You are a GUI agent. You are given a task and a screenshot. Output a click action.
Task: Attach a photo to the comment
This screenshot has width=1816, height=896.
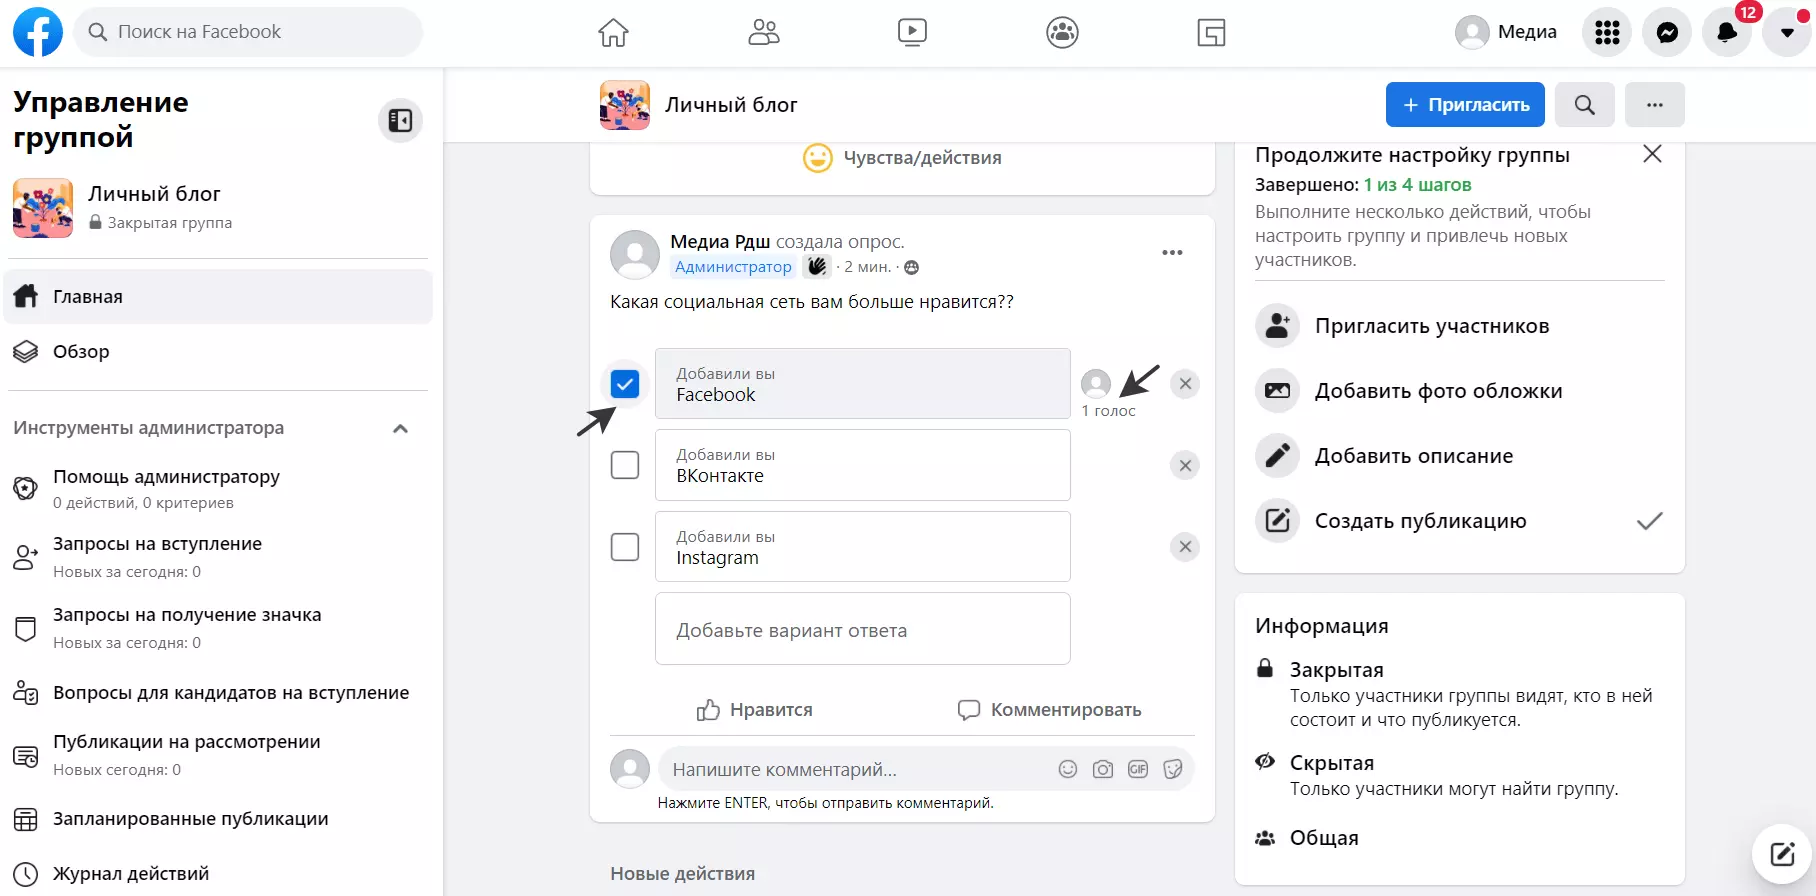click(1103, 769)
